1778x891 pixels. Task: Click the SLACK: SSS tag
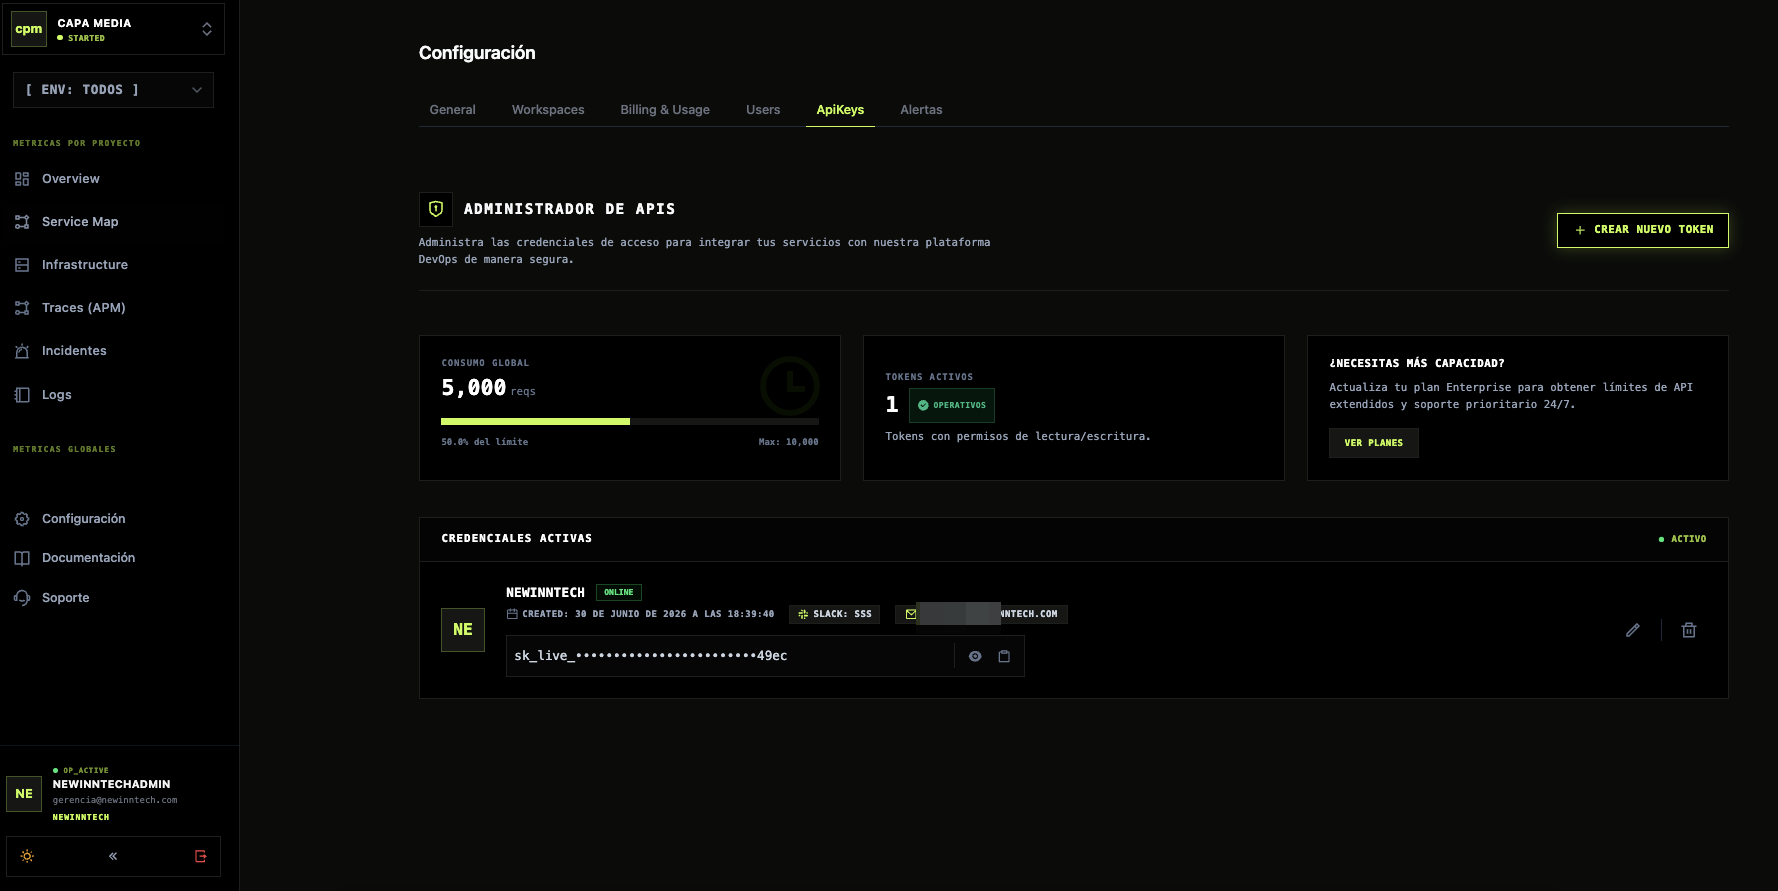(x=835, y=614)
